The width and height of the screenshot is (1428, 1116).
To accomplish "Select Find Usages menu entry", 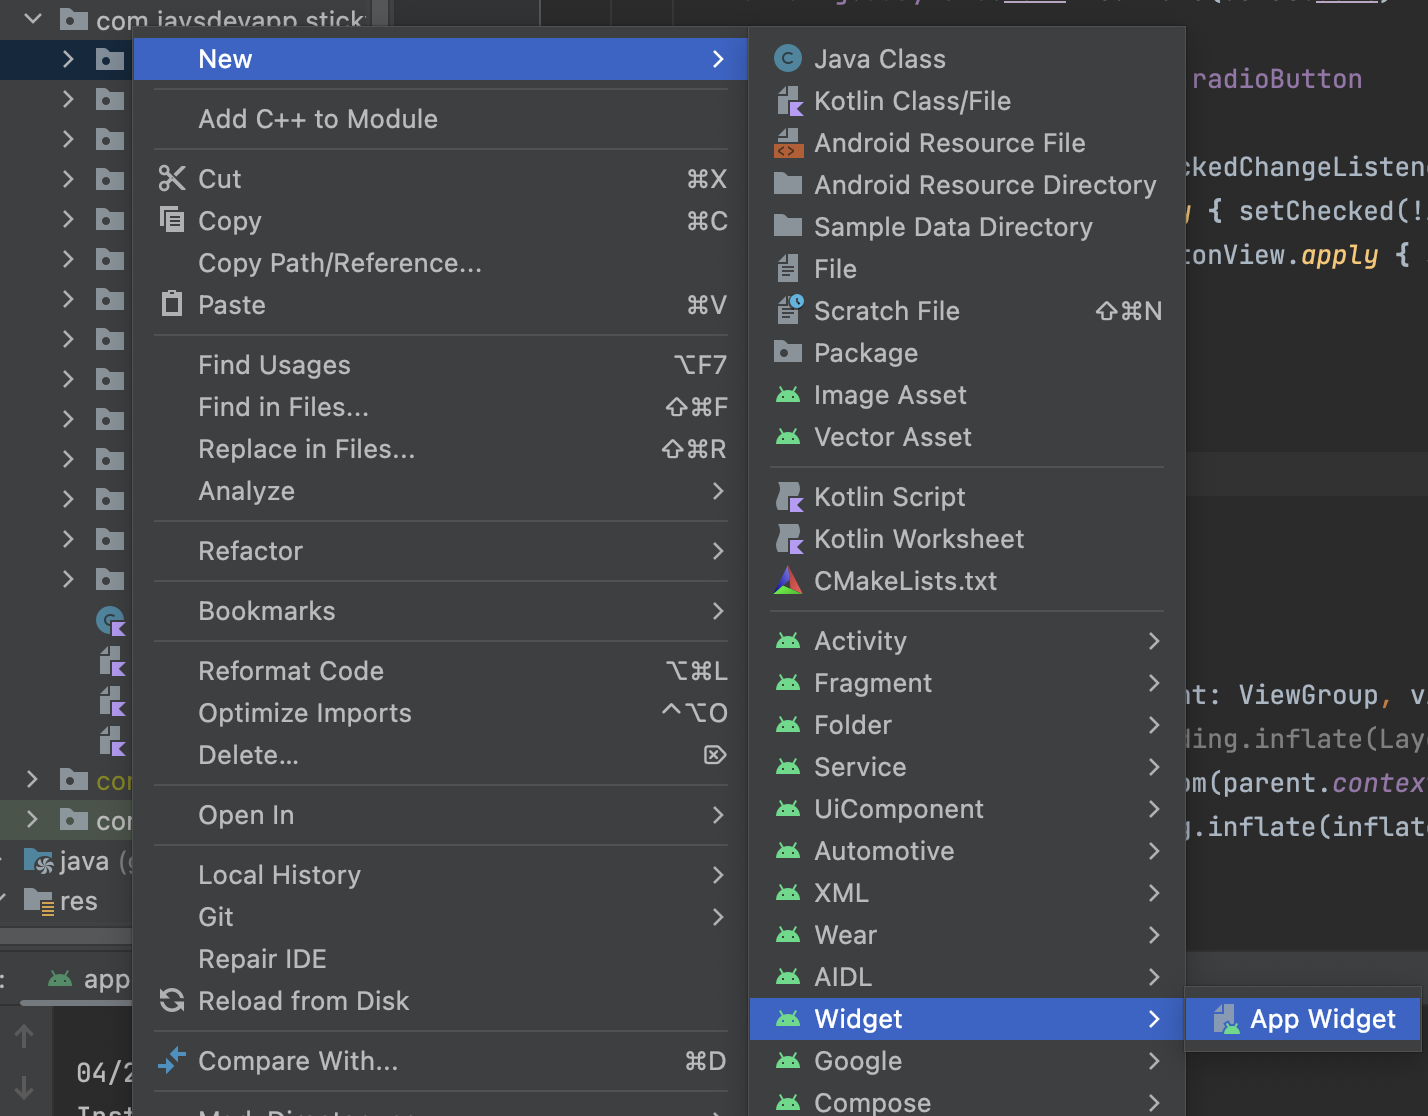I will tap(274, 365).
